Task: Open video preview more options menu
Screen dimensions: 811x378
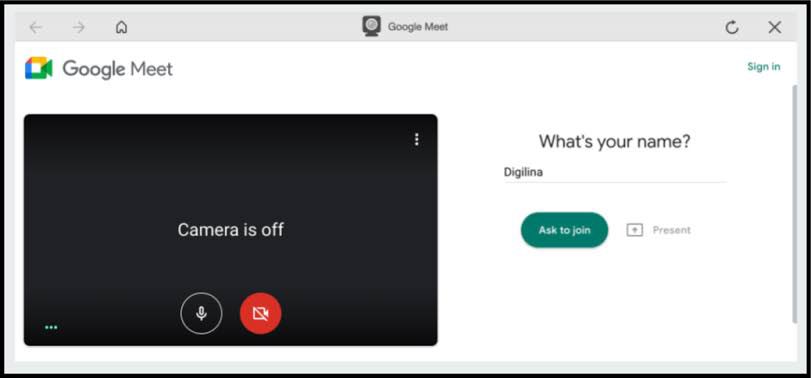Action: (x=417, y=140)
